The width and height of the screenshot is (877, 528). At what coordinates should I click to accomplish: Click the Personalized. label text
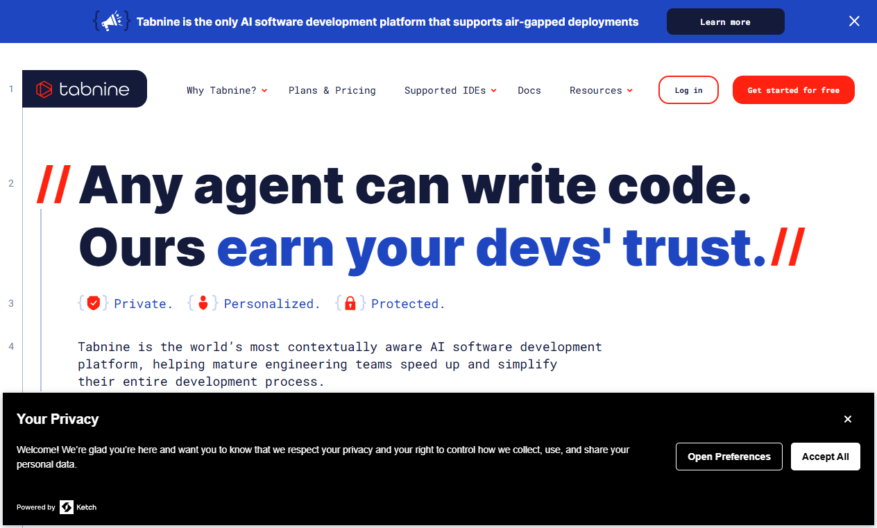coord(272,304)
